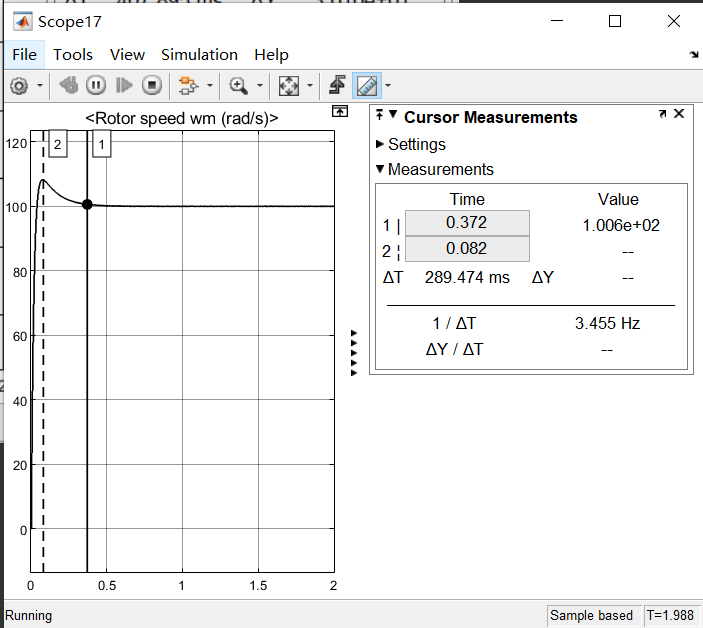
Task: Toggle the Cursor Measurements ruler icon
Action: [367, 85]
